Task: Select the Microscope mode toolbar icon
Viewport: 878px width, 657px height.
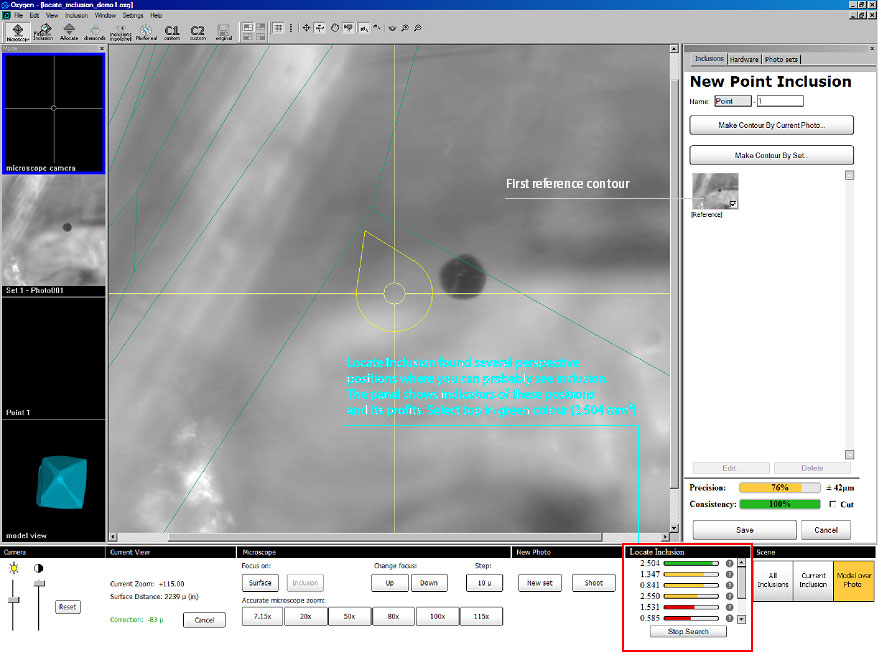Action: coord(18,31)
